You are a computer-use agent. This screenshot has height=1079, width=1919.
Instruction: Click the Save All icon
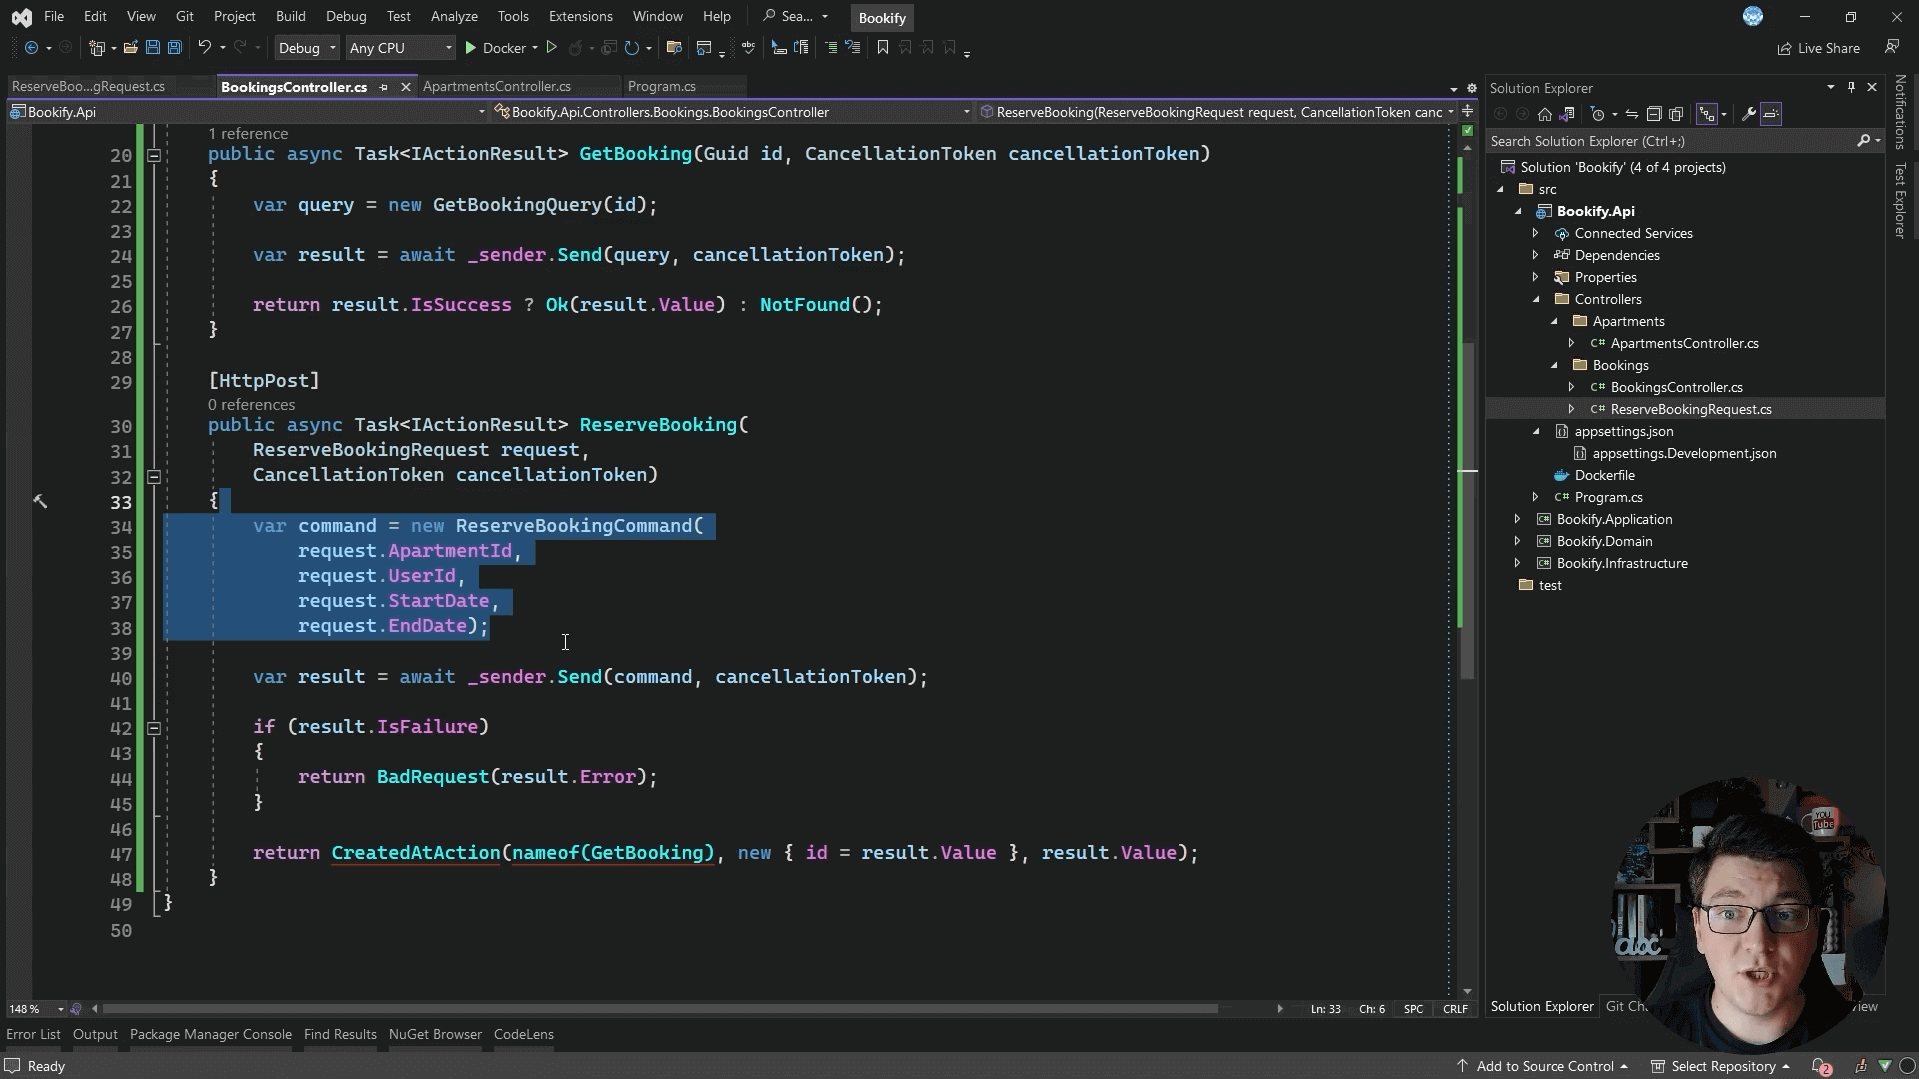tap(174, 48)
